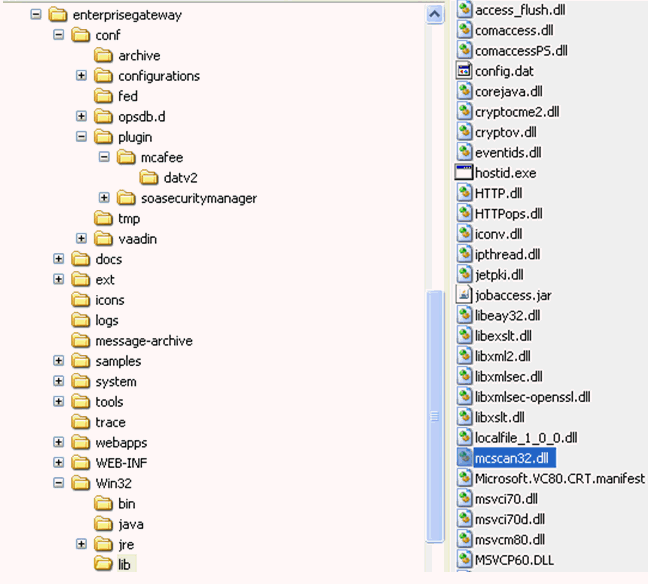The image size is (648, 584).
Task: Click the conf folder icon
Action: coord(80,35)
